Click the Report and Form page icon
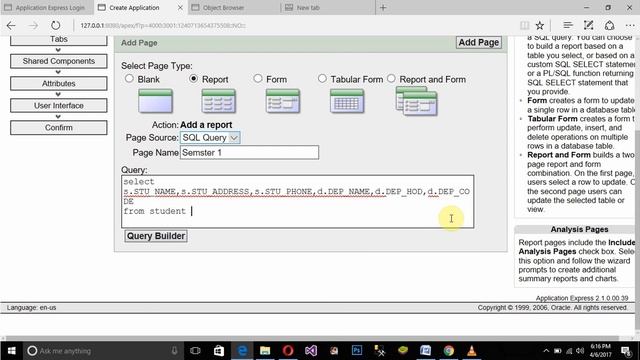Screen dimensions: 640x360 point(416,101)
